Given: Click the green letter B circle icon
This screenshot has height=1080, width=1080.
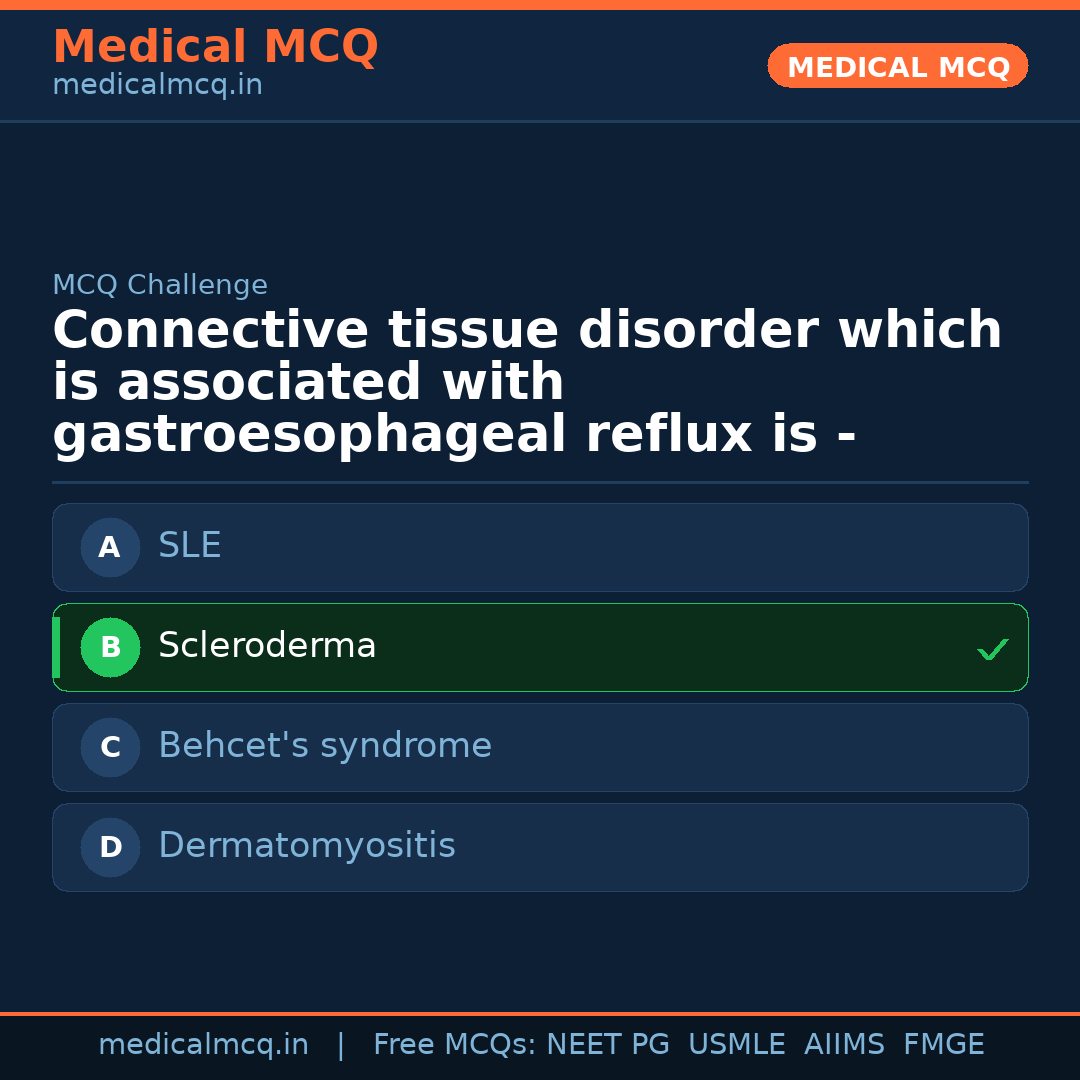Looking at the screenshot, I should (x=110, y=647).
